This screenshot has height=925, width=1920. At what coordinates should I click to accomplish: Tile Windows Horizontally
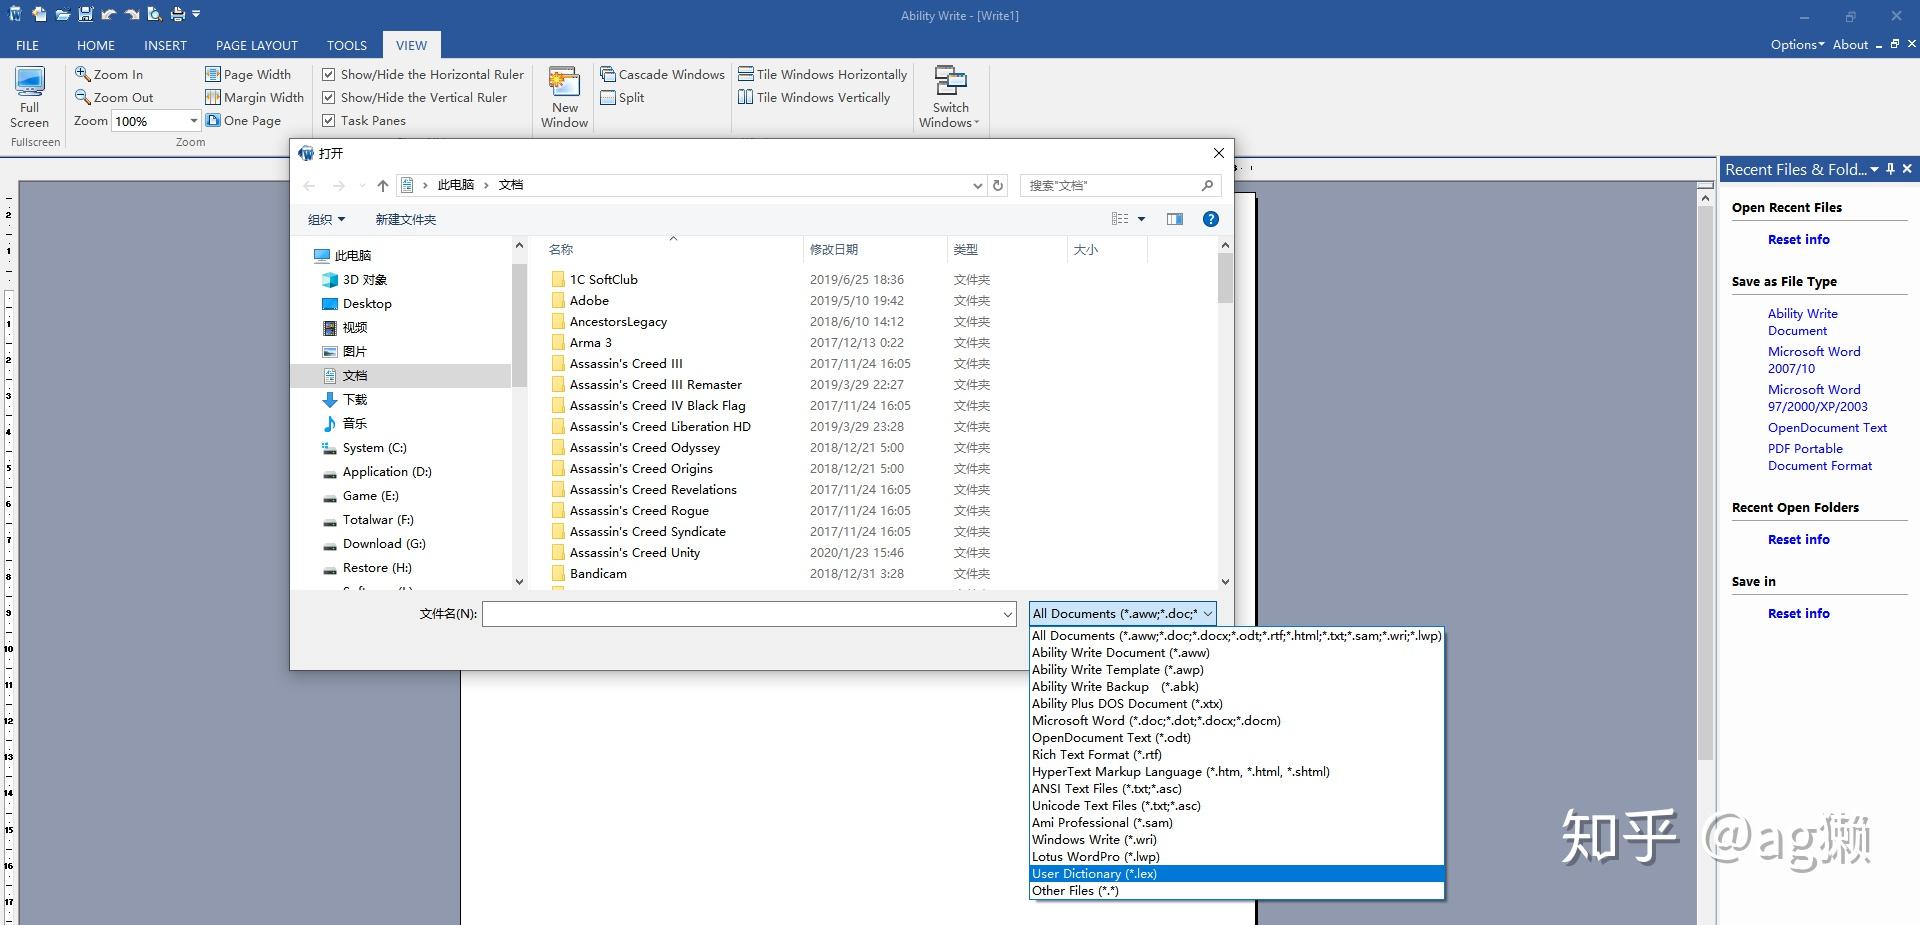click(x=823, y=74)
